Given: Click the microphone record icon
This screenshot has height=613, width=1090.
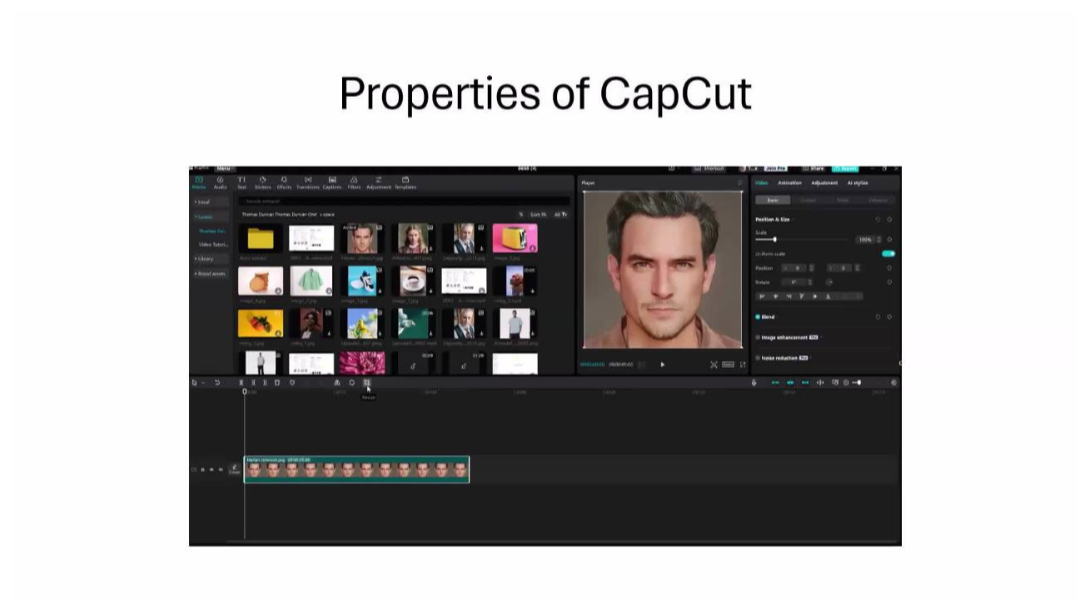Looking at the screenshot, I should coord(754,382).
